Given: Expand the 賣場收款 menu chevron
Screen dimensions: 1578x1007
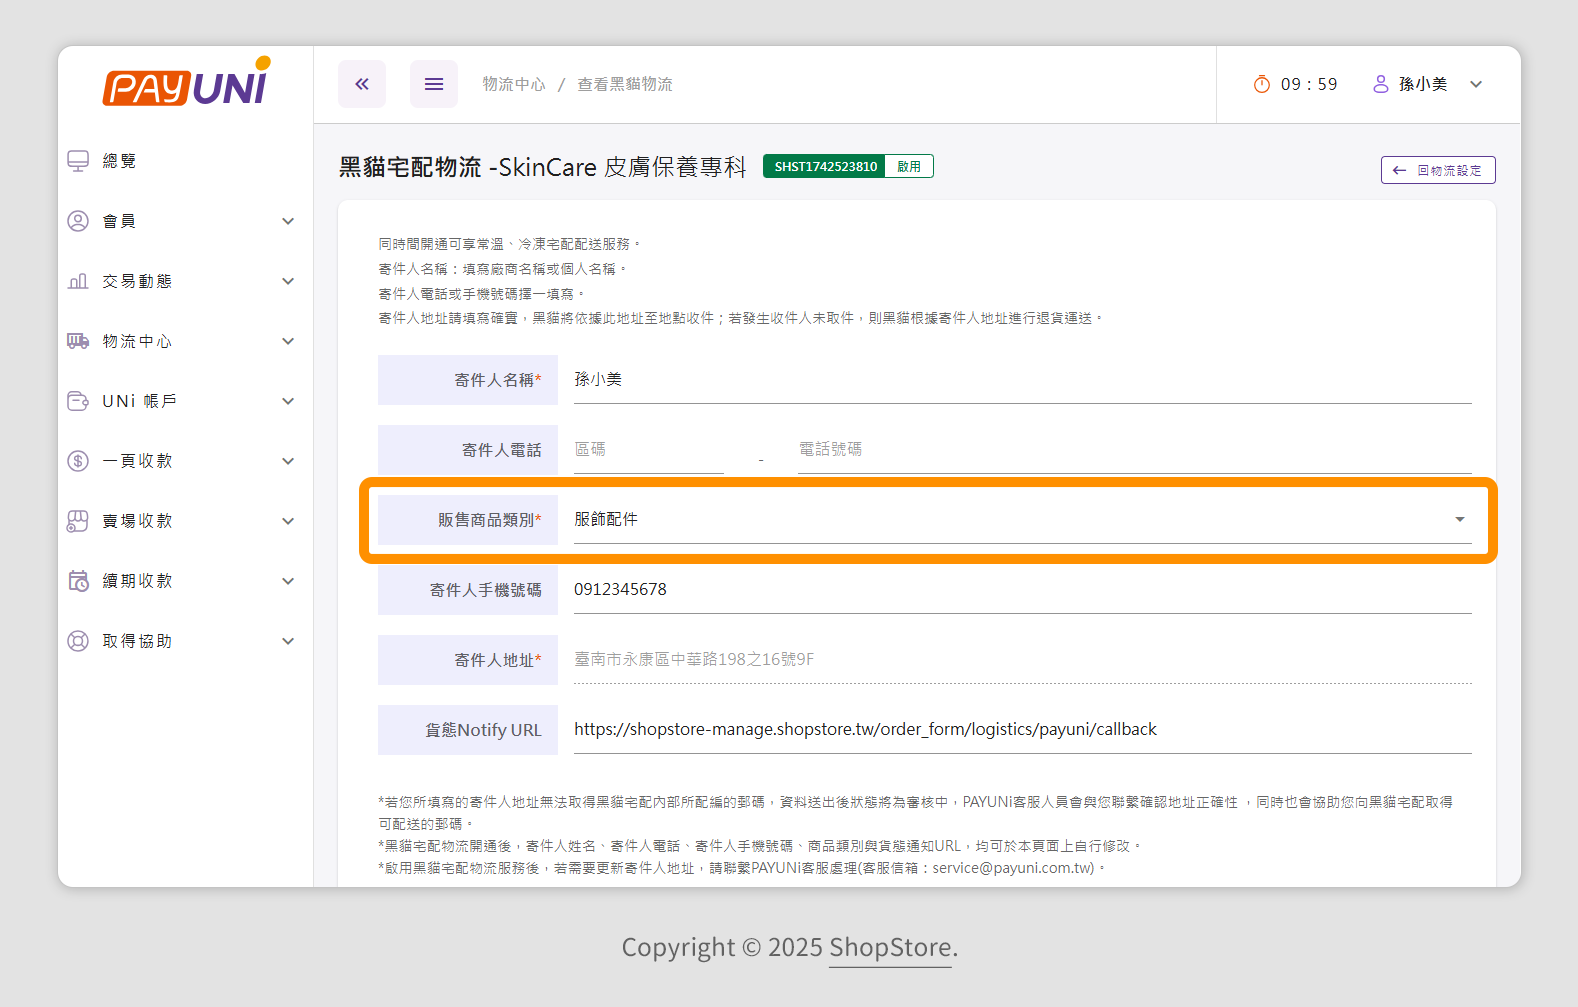Looking at the screenshot, I should [288, 521].
